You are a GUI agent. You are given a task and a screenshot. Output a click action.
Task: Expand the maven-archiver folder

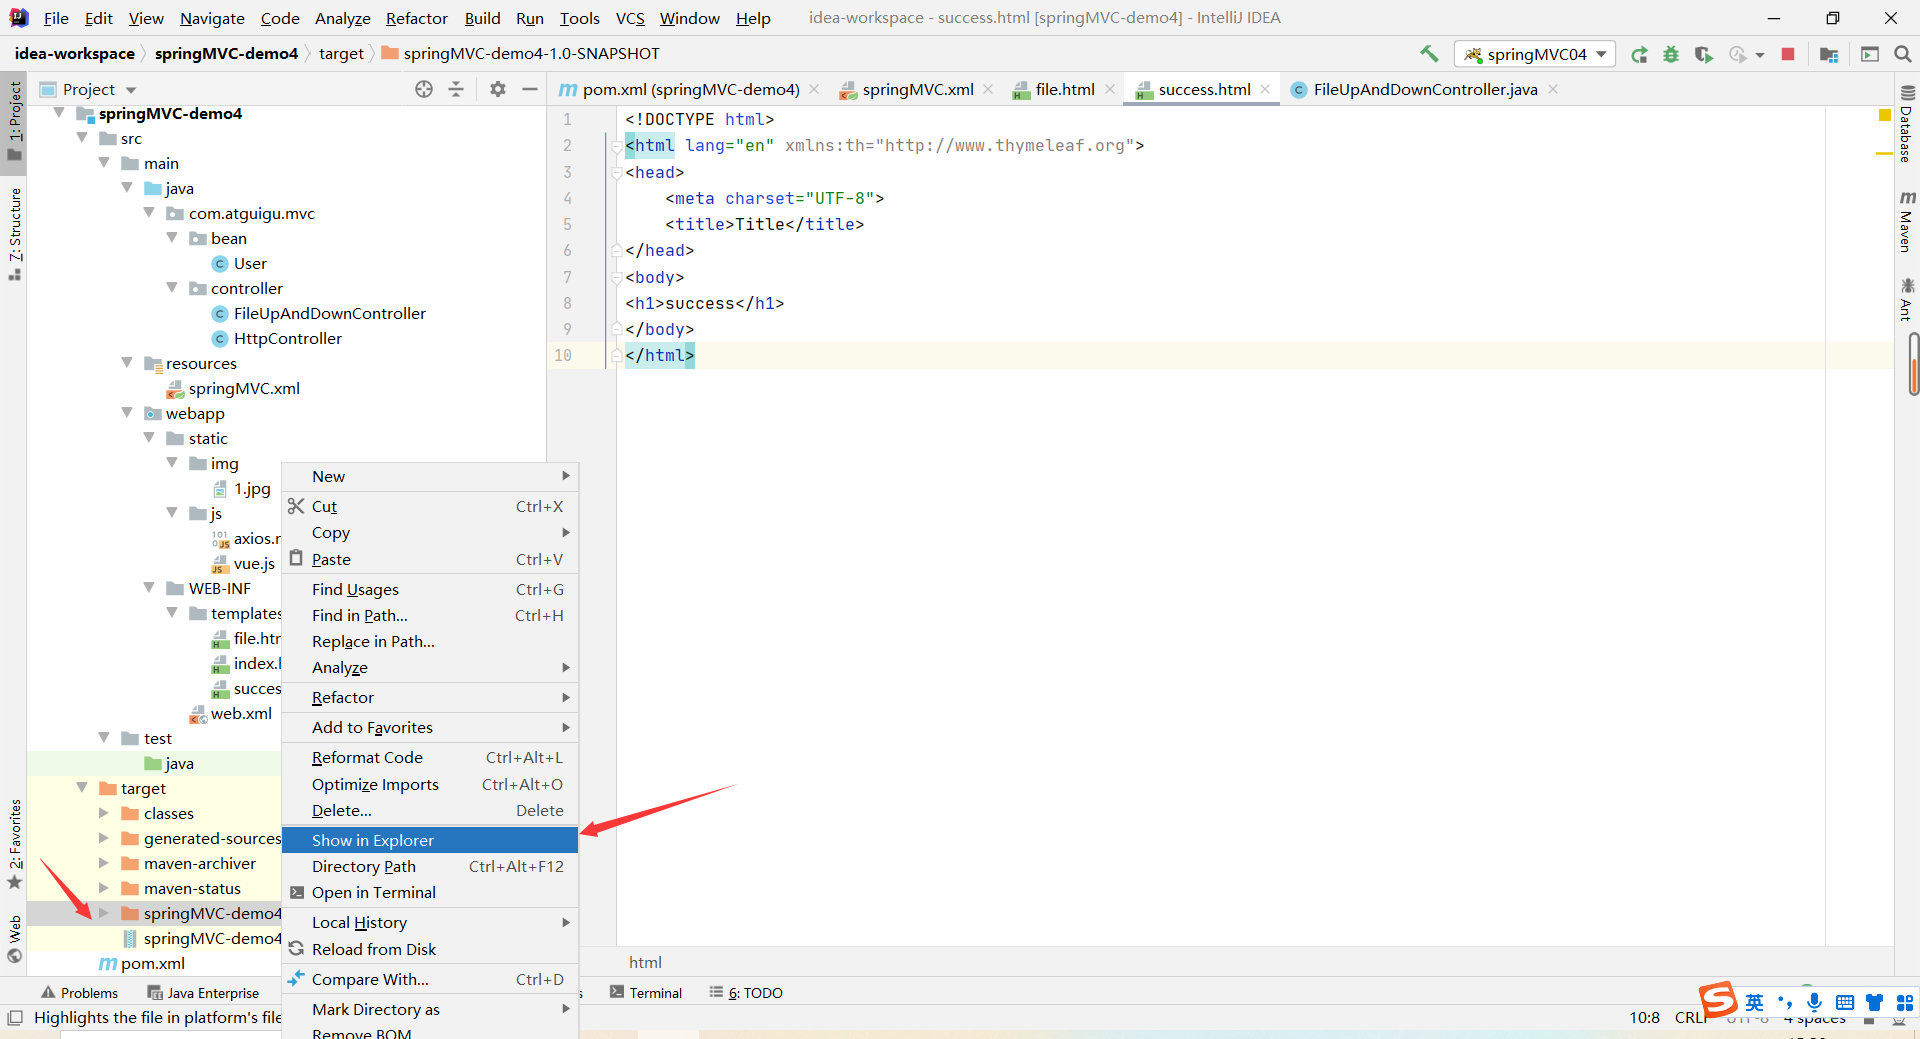[104, 863]
